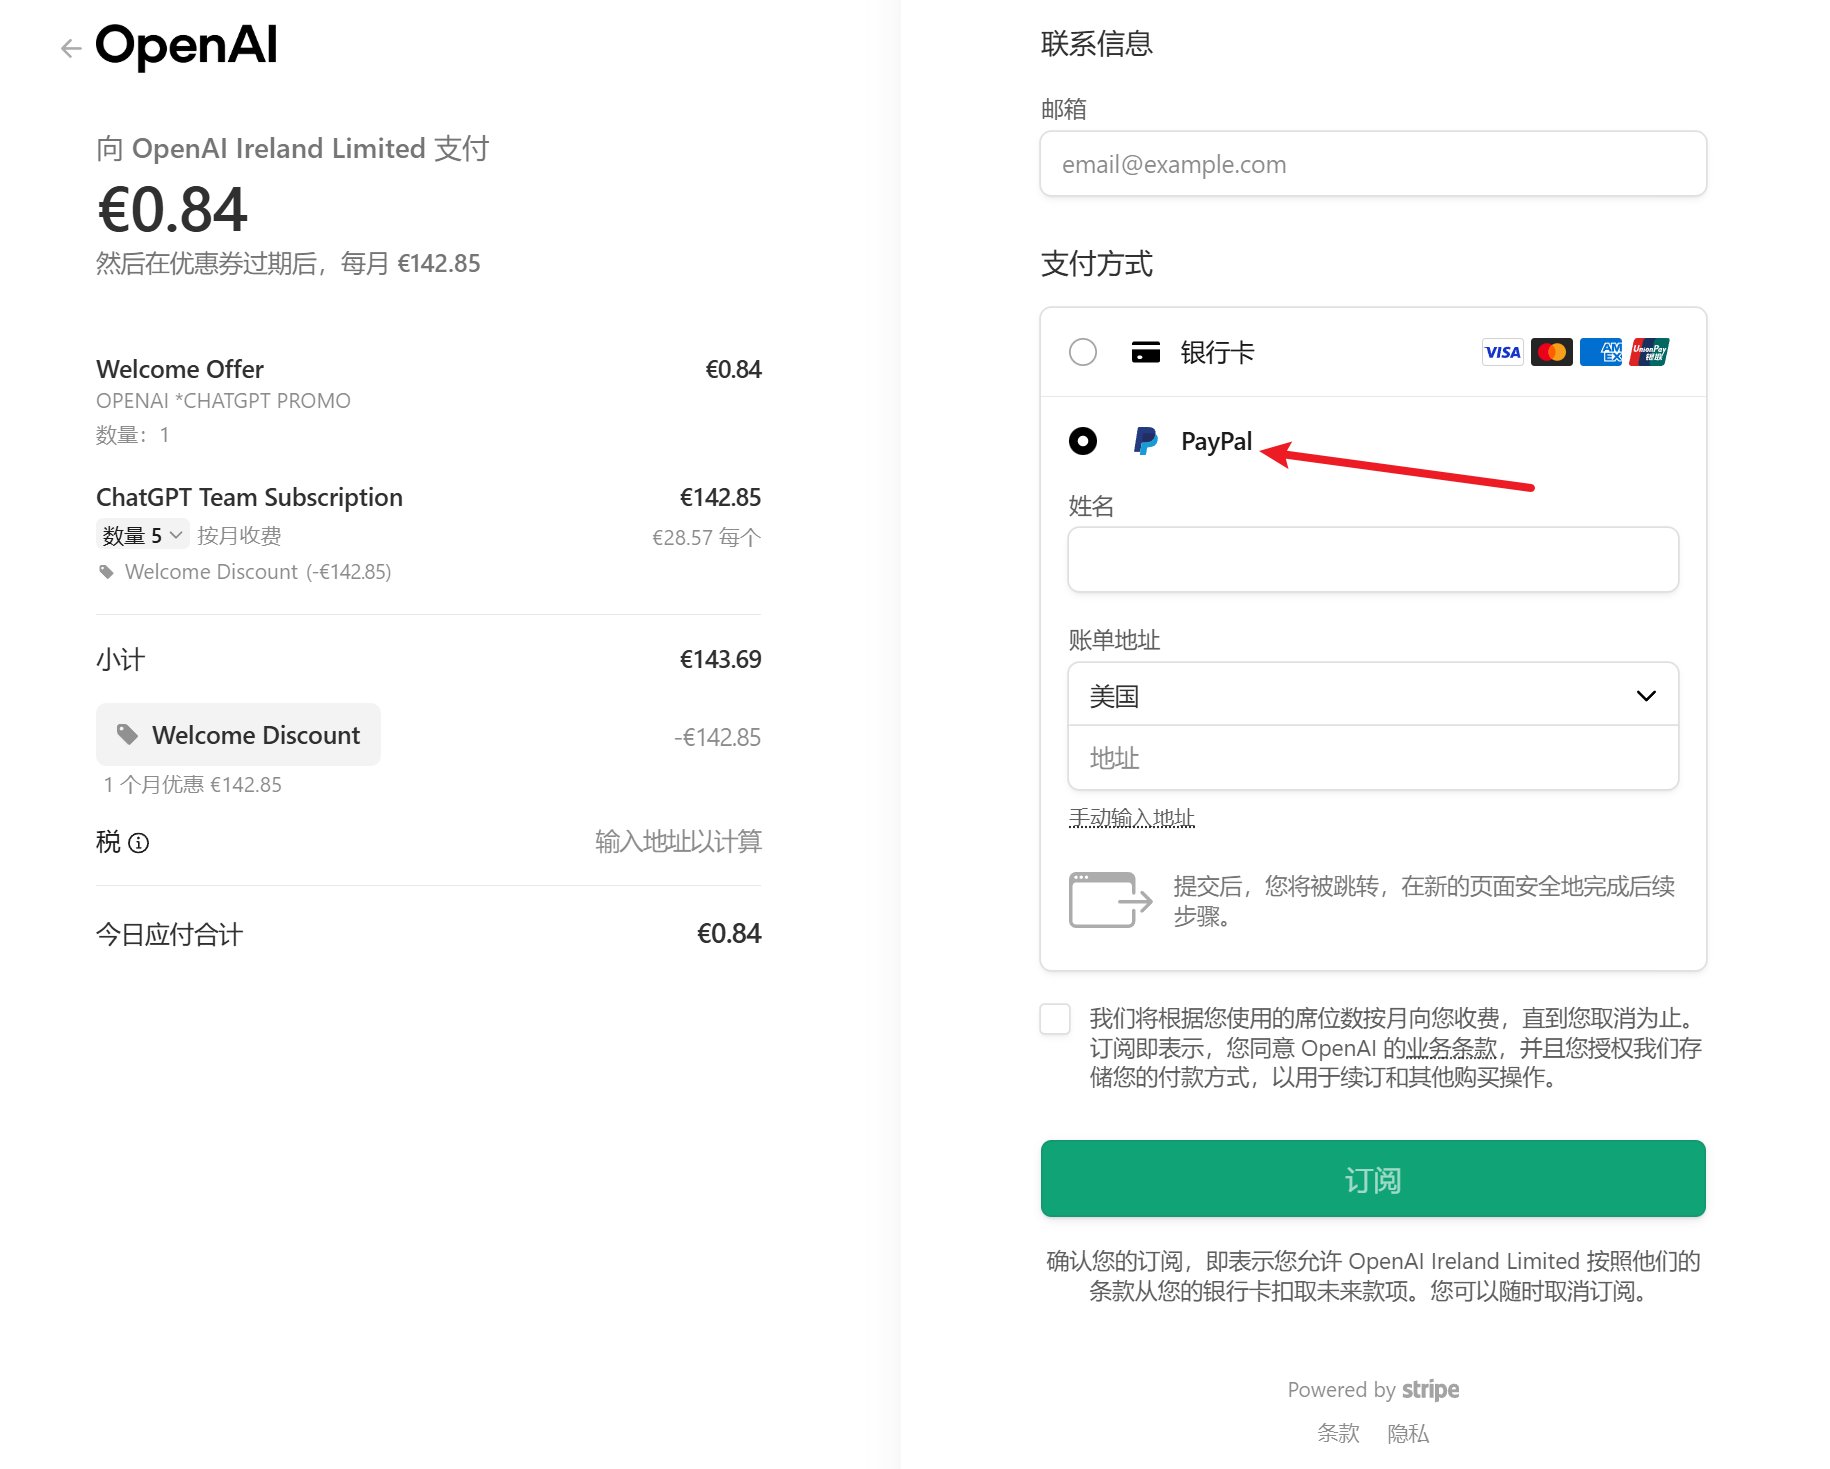Viewport: 1830px width, 1469px height.
Task: Focus the 邮箱 email input field
Action: tap(1373, 164)
